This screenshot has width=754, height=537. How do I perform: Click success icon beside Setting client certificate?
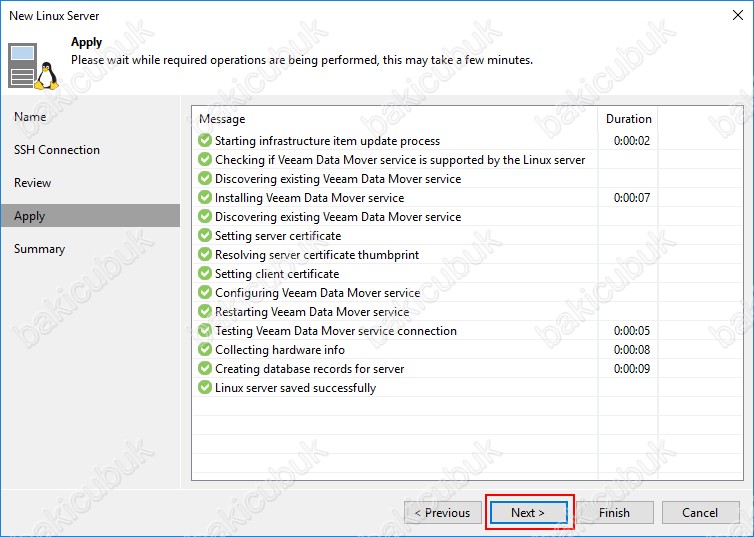[x=205, y=273]
